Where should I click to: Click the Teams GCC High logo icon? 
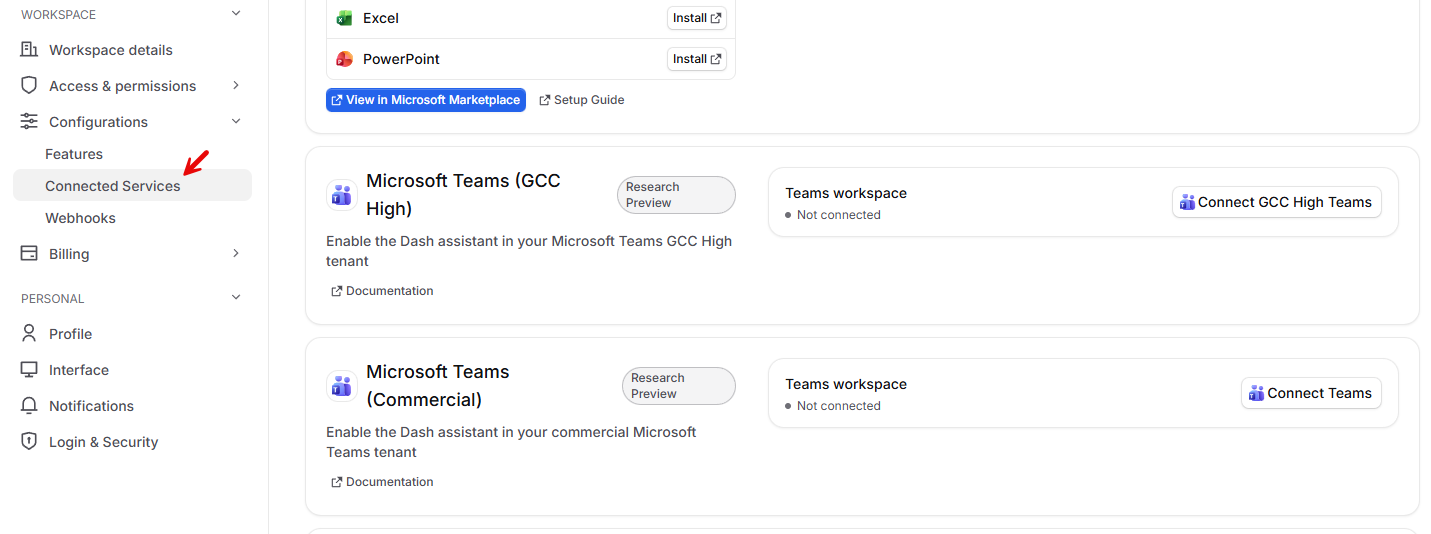[x=342, y=195]
